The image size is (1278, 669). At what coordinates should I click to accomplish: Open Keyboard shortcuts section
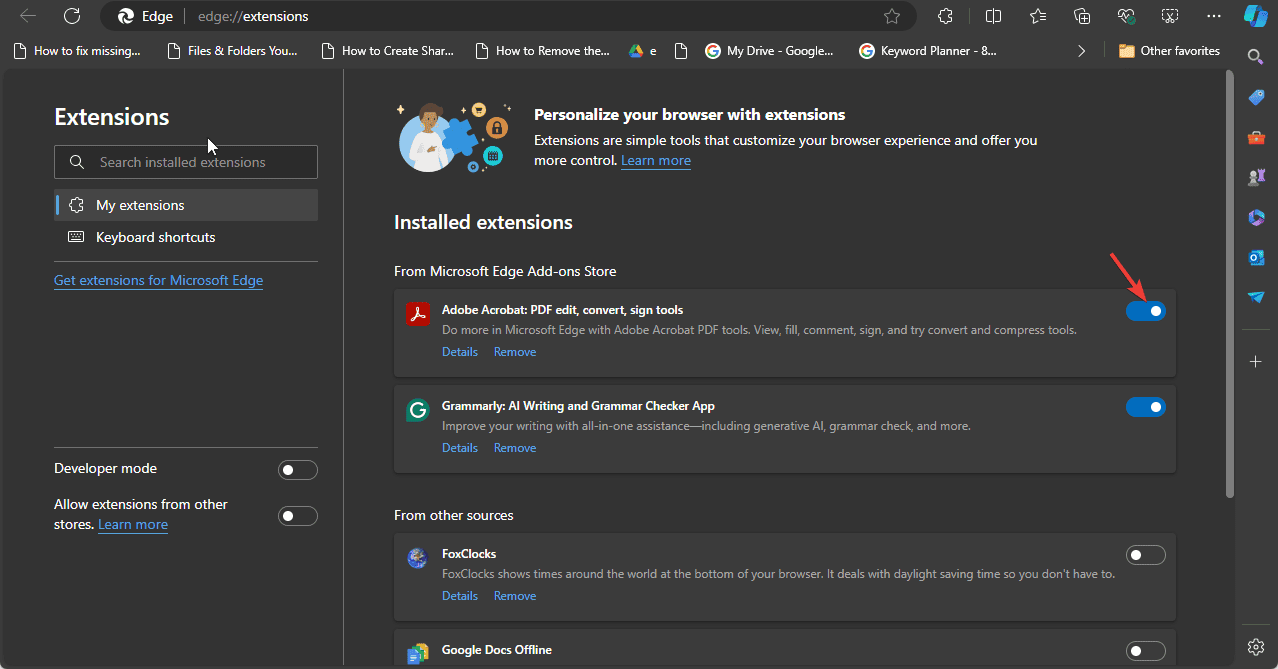tap(186, 237)
